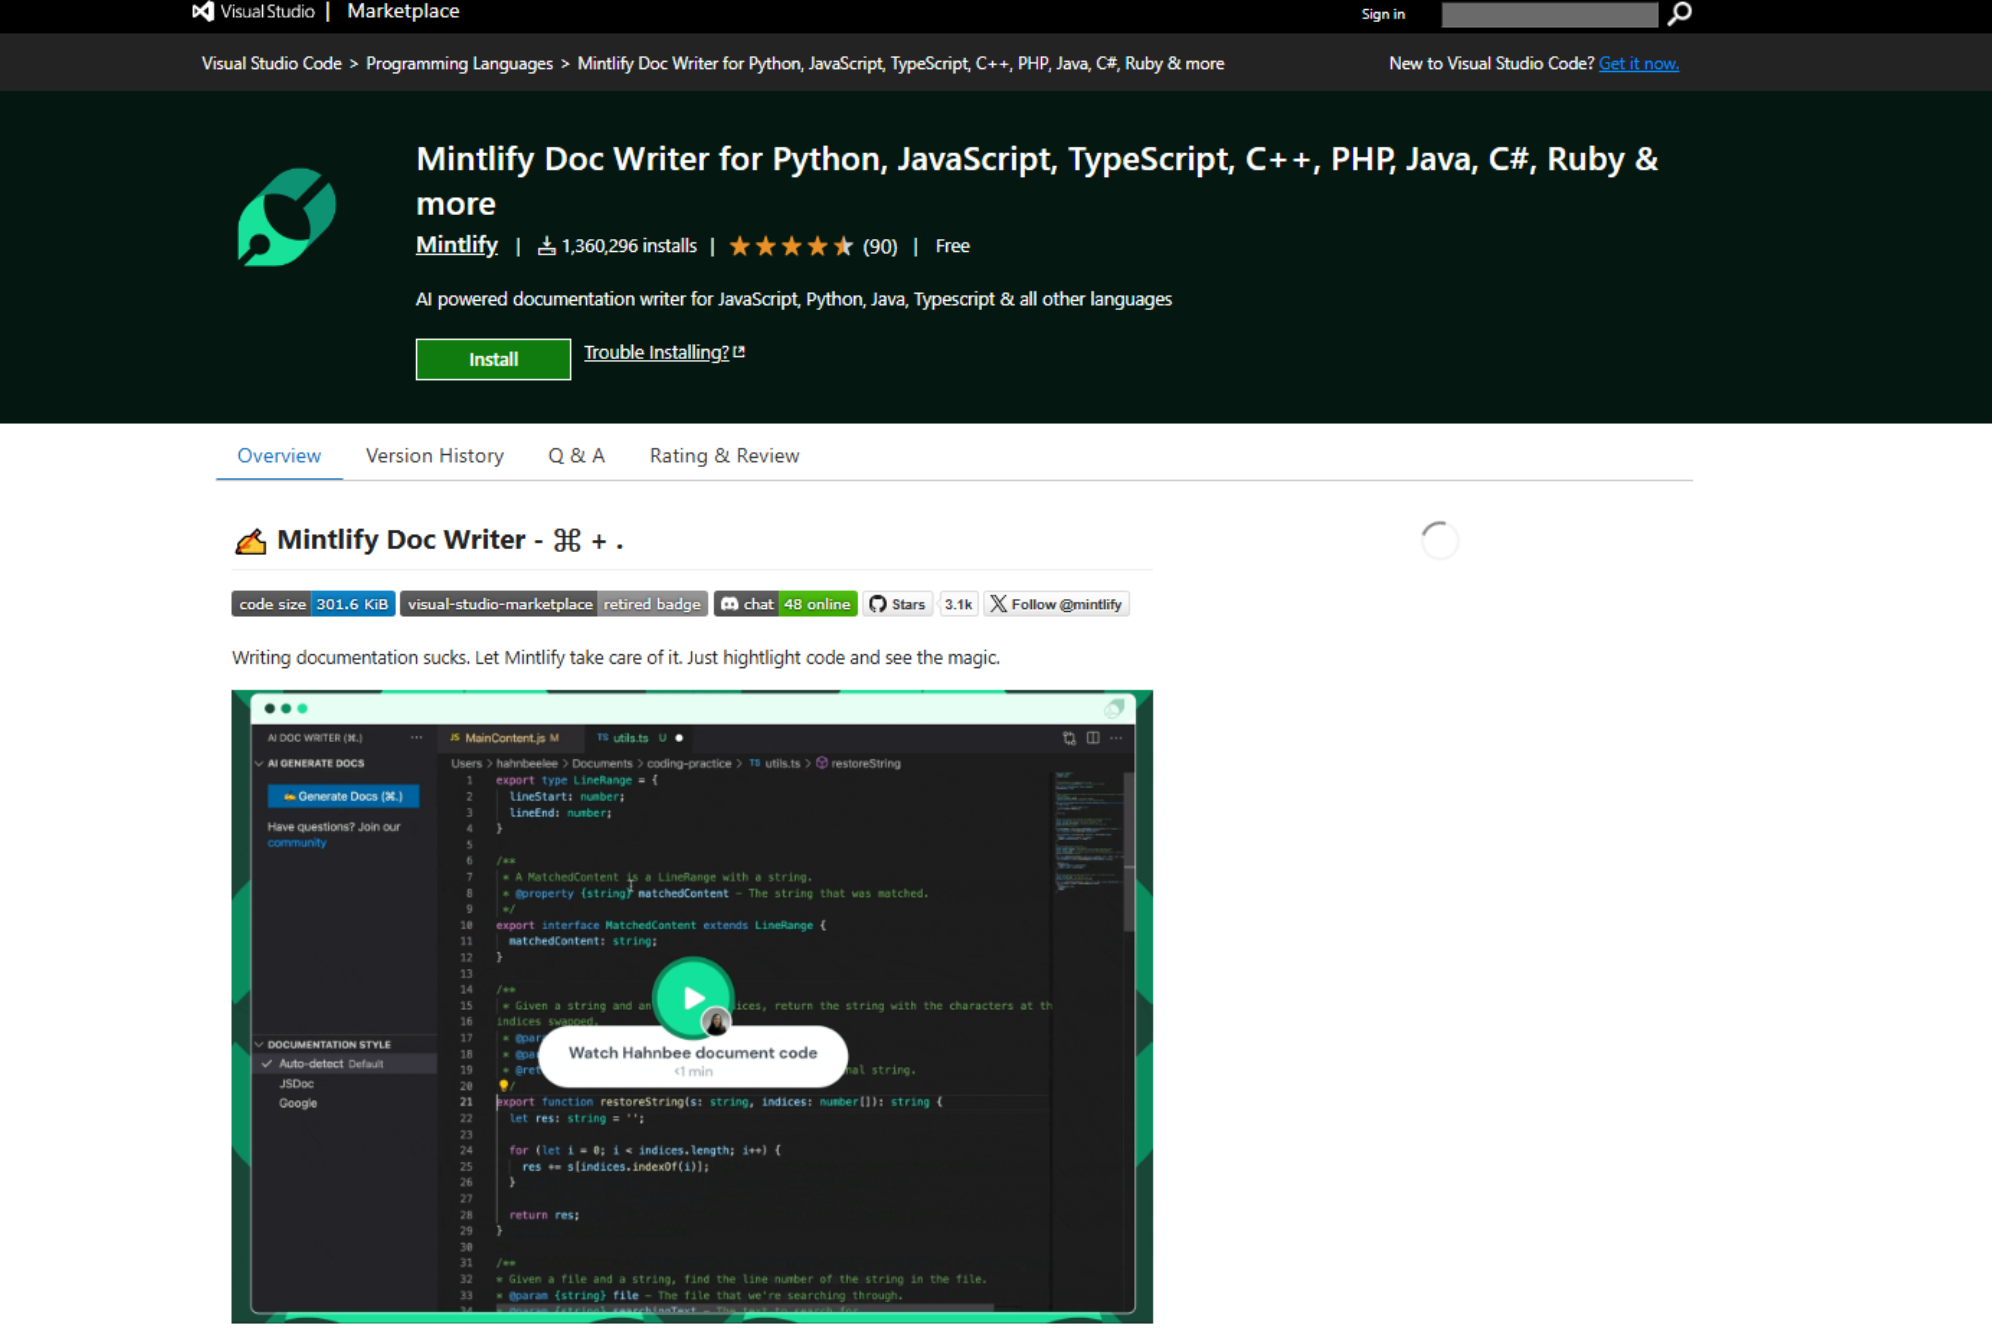Click the star rating with 90 reviews
This screenshot has width=1992, height=1334.
click(x=813, y=246)
